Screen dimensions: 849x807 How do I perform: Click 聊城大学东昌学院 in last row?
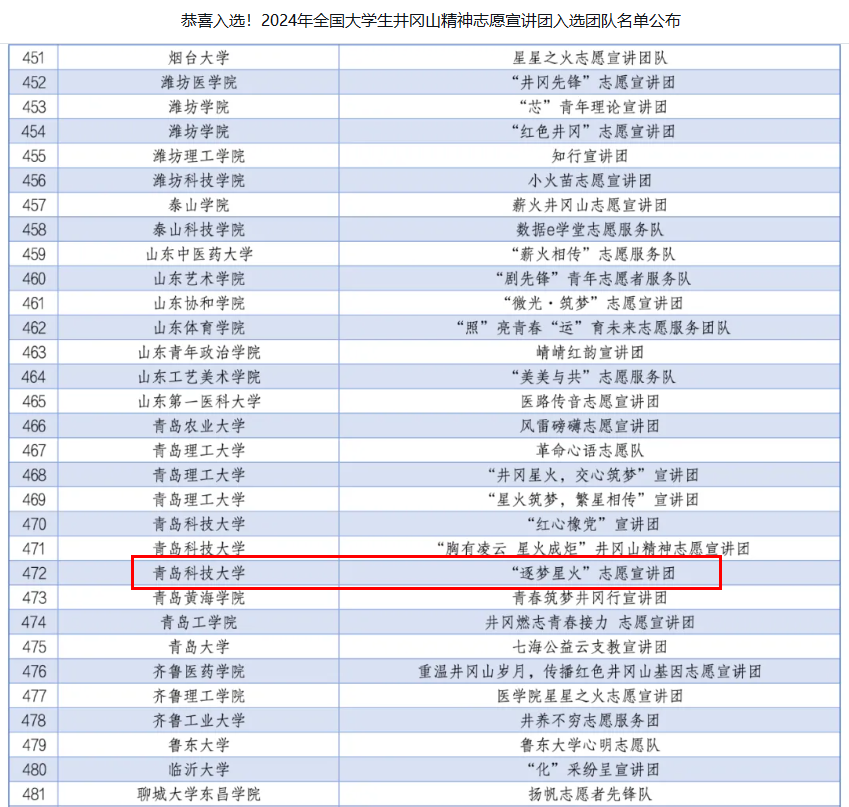click(199, 794)
